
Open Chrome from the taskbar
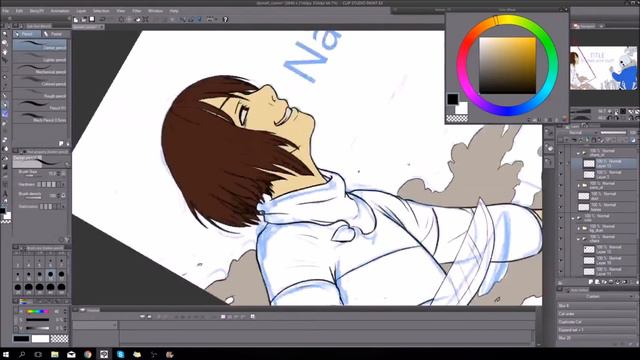pos(88,354)
